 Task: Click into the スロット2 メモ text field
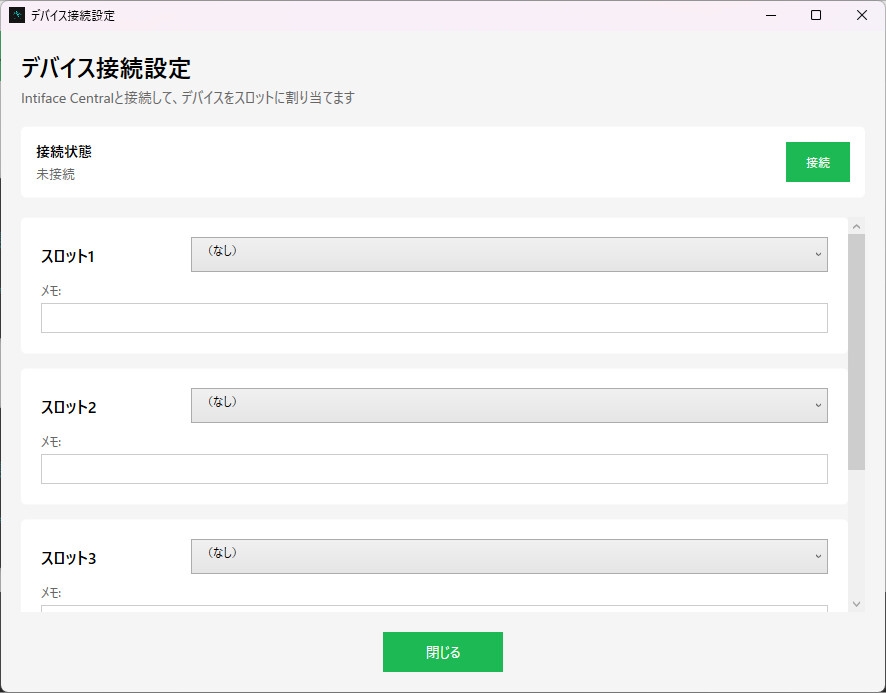coord(434,469)
